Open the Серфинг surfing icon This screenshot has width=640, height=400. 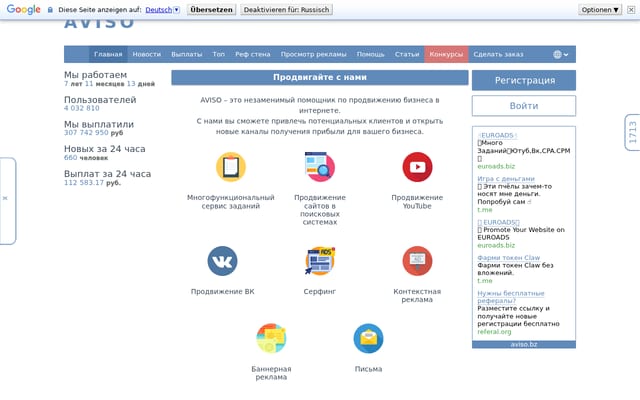pyautogui.click(x=320, y=261)
